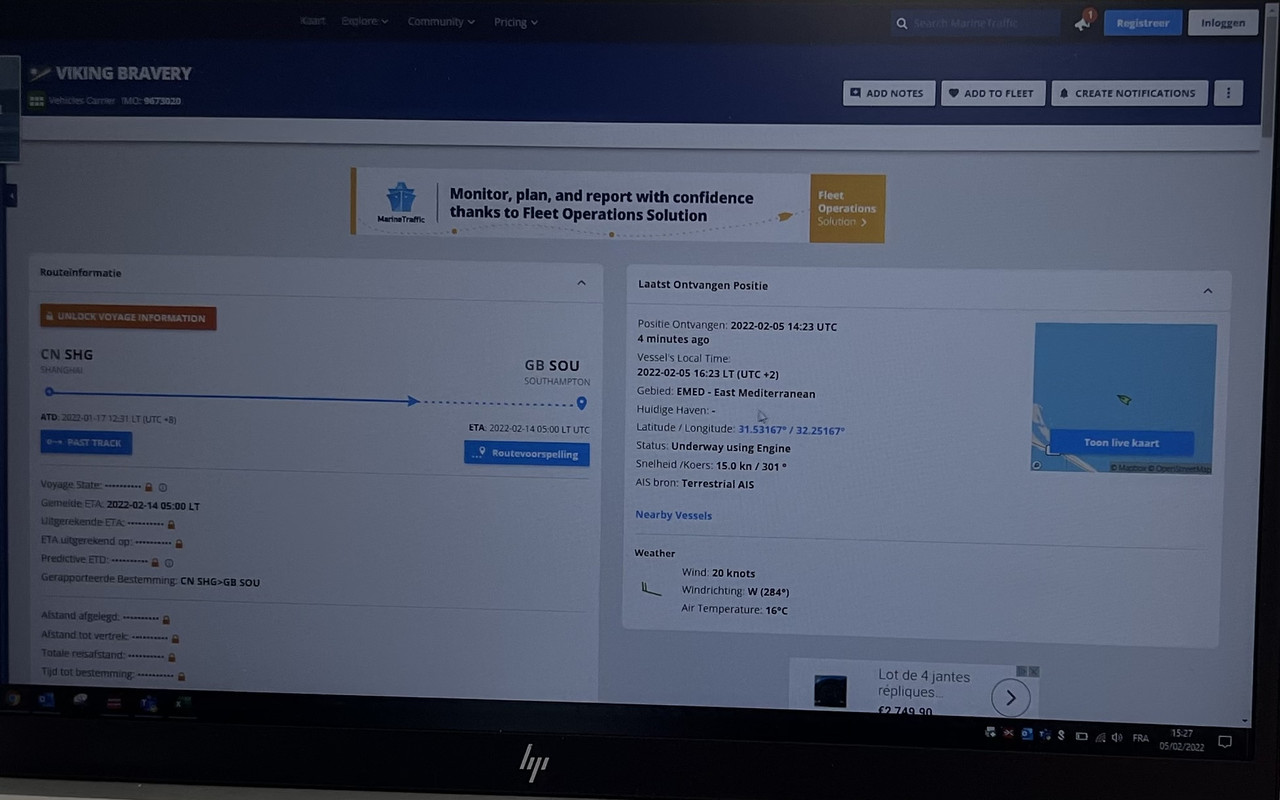Open the Fleet Operations Solution banner ad

(x=618, y=205)
